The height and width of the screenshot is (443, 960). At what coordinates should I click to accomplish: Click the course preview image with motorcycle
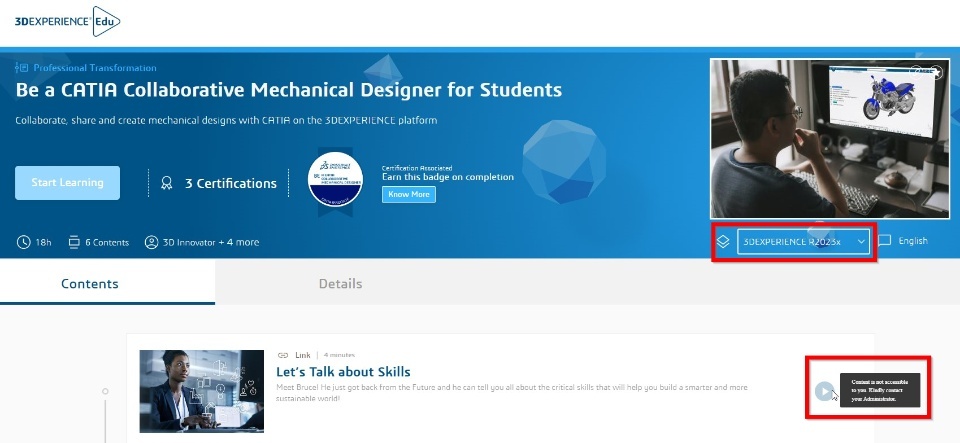pyautogui.click(x=828, y=138)
